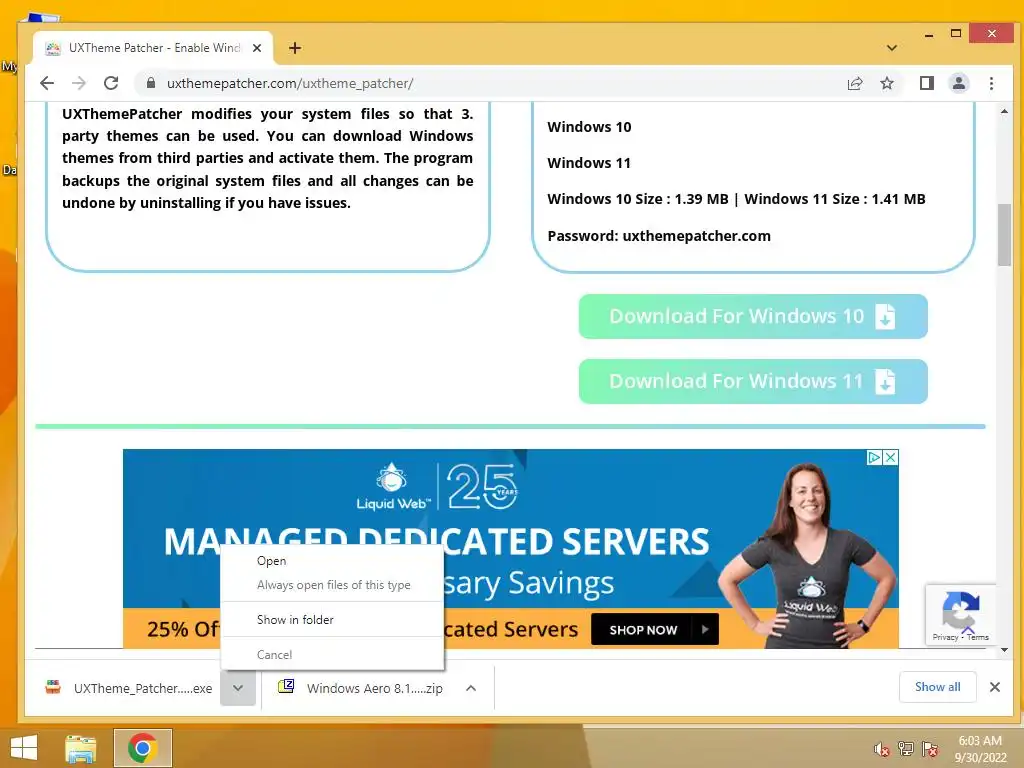Open the tab search chevron
1024x768 pixels.
[892, 48]
